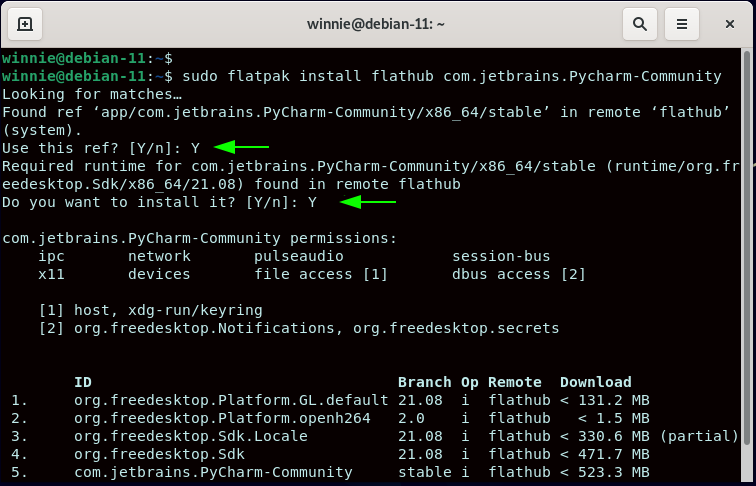Click the Remote column header
This screenshot has width=756, height=486.
(x=515, y=382)
